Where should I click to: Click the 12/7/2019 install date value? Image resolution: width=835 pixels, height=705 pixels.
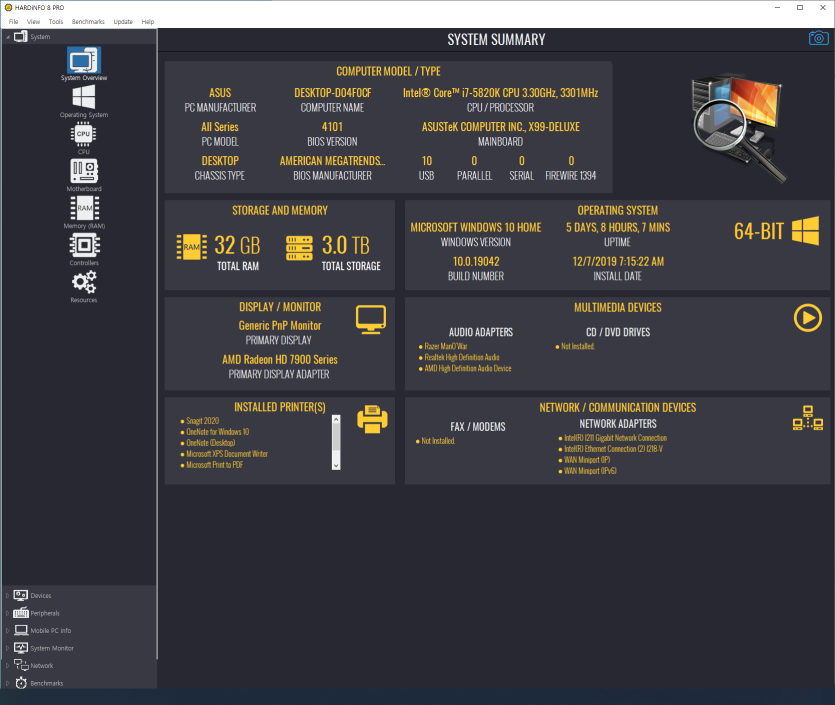click(618, 261)
